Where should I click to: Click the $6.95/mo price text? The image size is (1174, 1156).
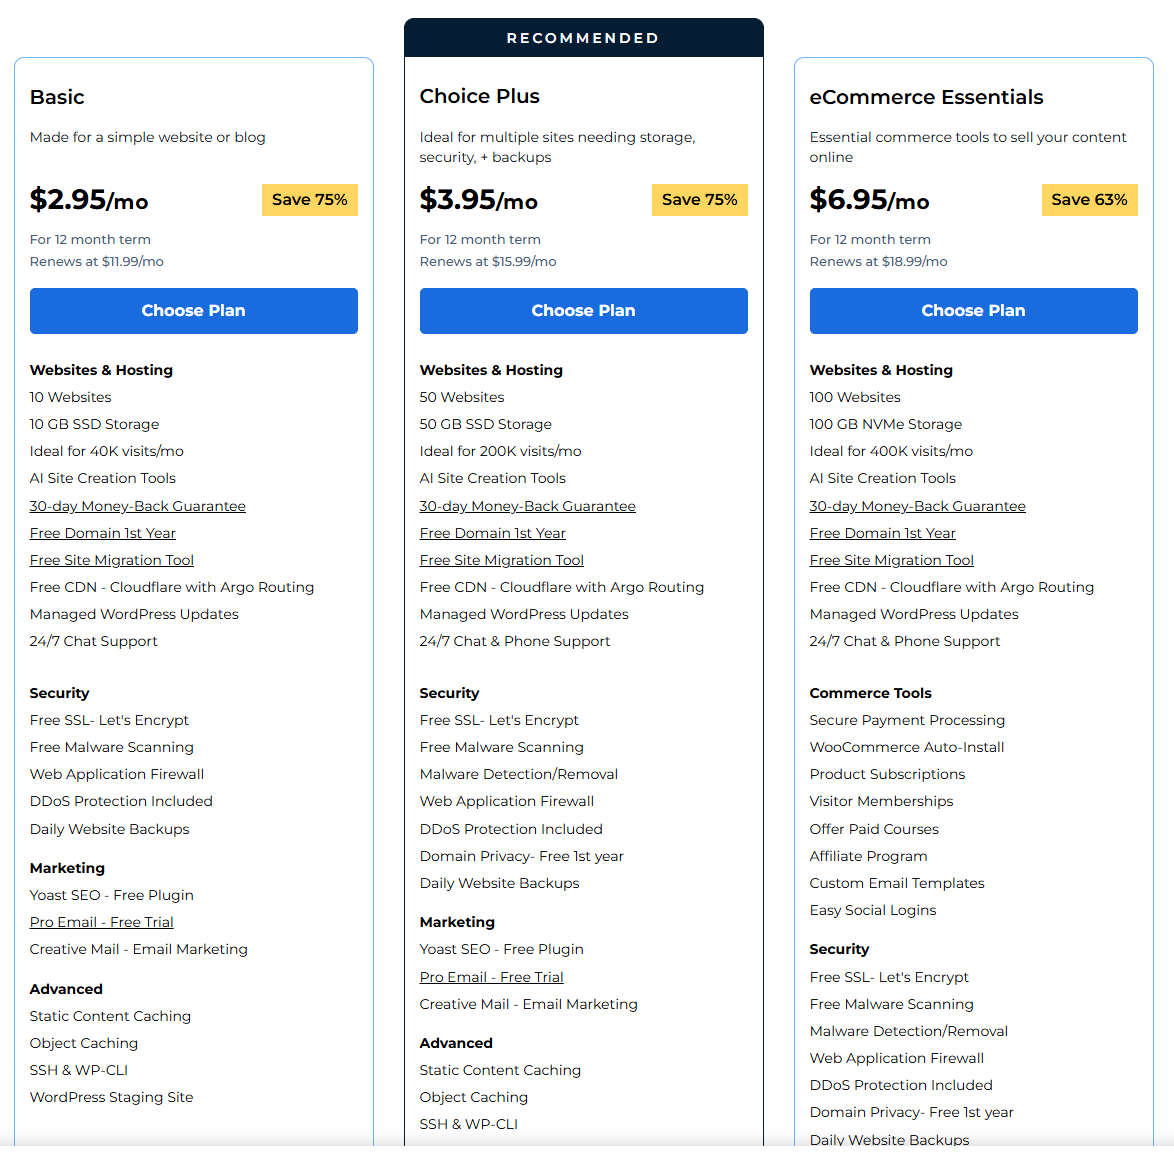pos(868,200)
